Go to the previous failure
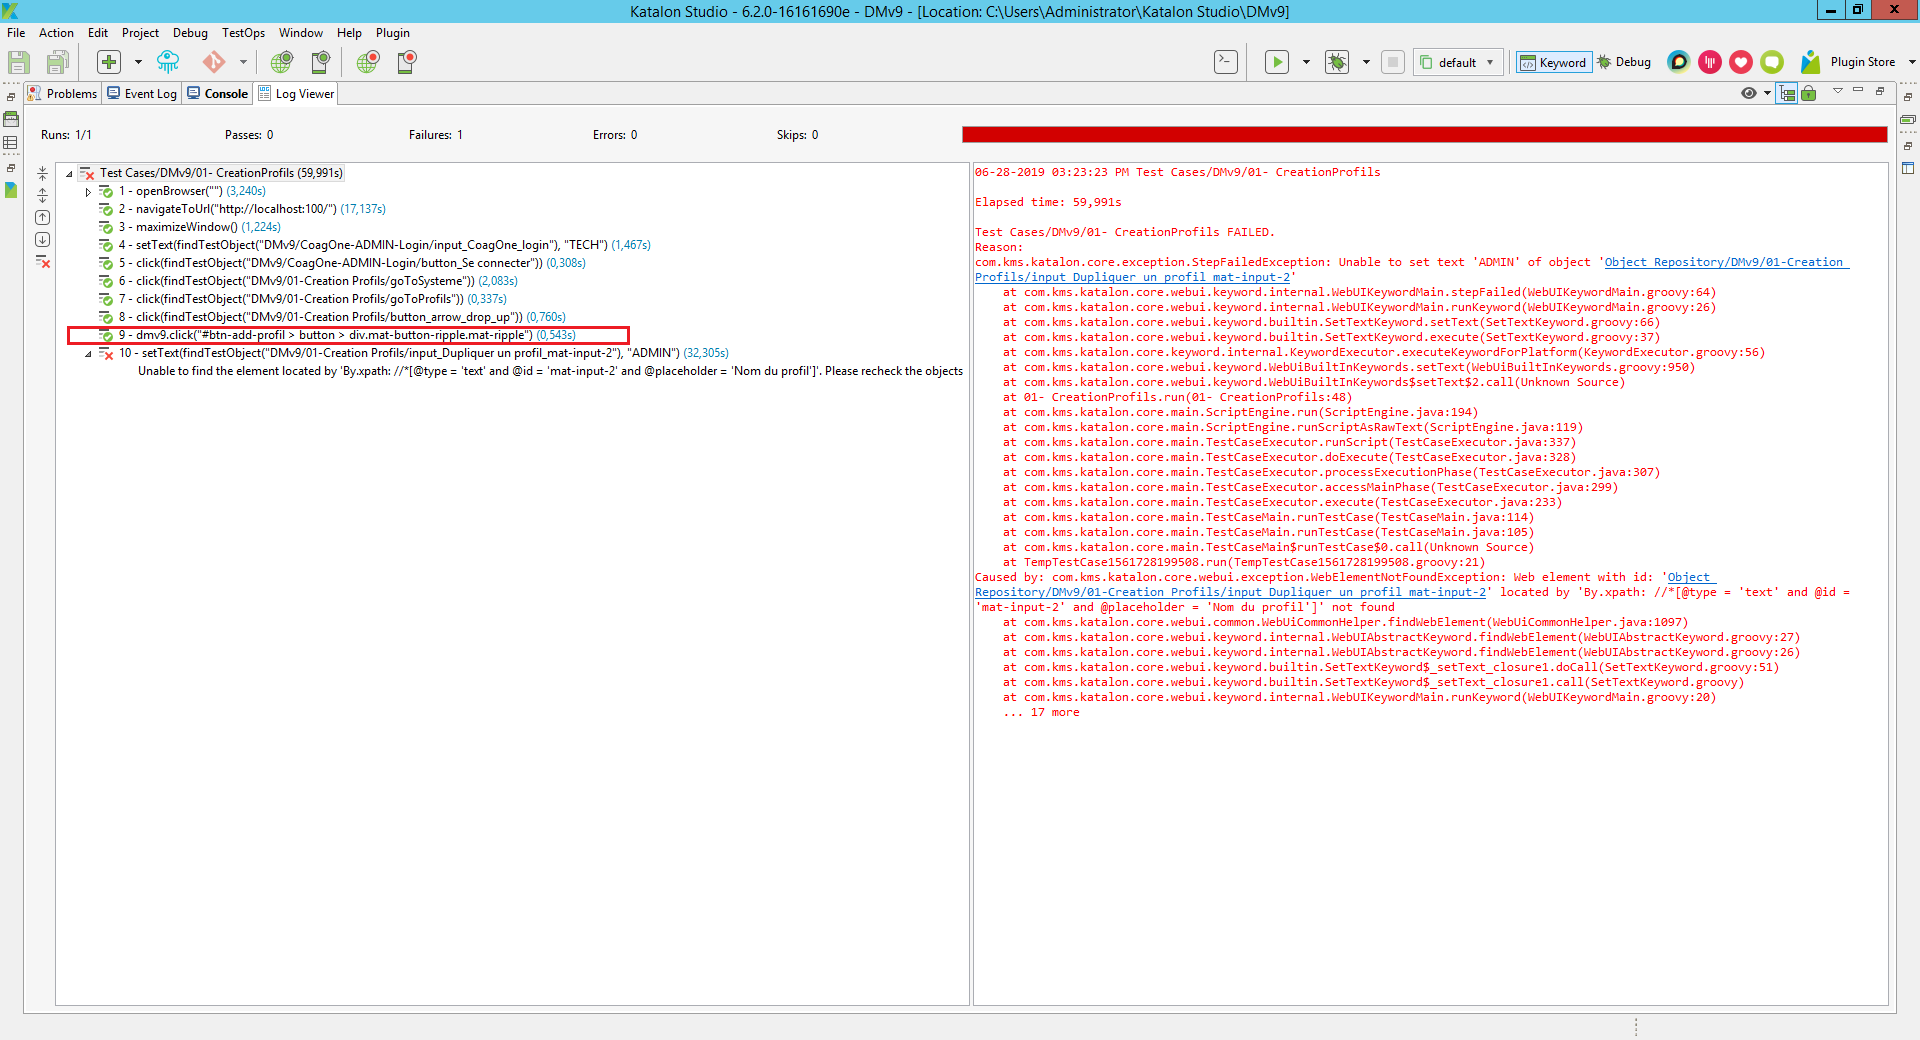1920x1040 pixels. click(43, 218)
